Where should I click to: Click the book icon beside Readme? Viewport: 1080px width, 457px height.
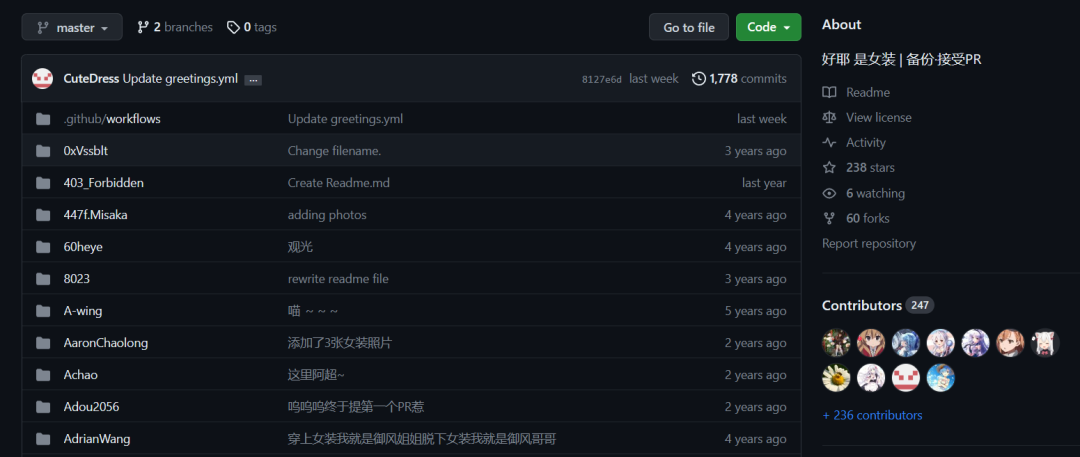[x=829, y=92]
